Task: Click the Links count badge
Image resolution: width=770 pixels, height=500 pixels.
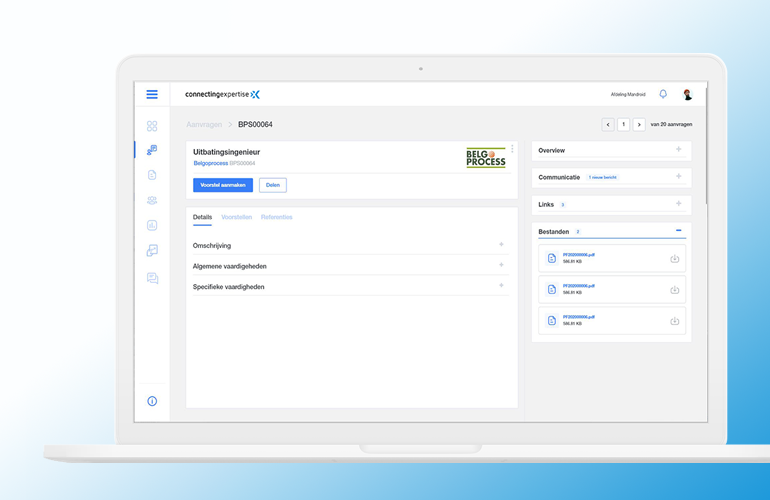Action: coord(563,205)
